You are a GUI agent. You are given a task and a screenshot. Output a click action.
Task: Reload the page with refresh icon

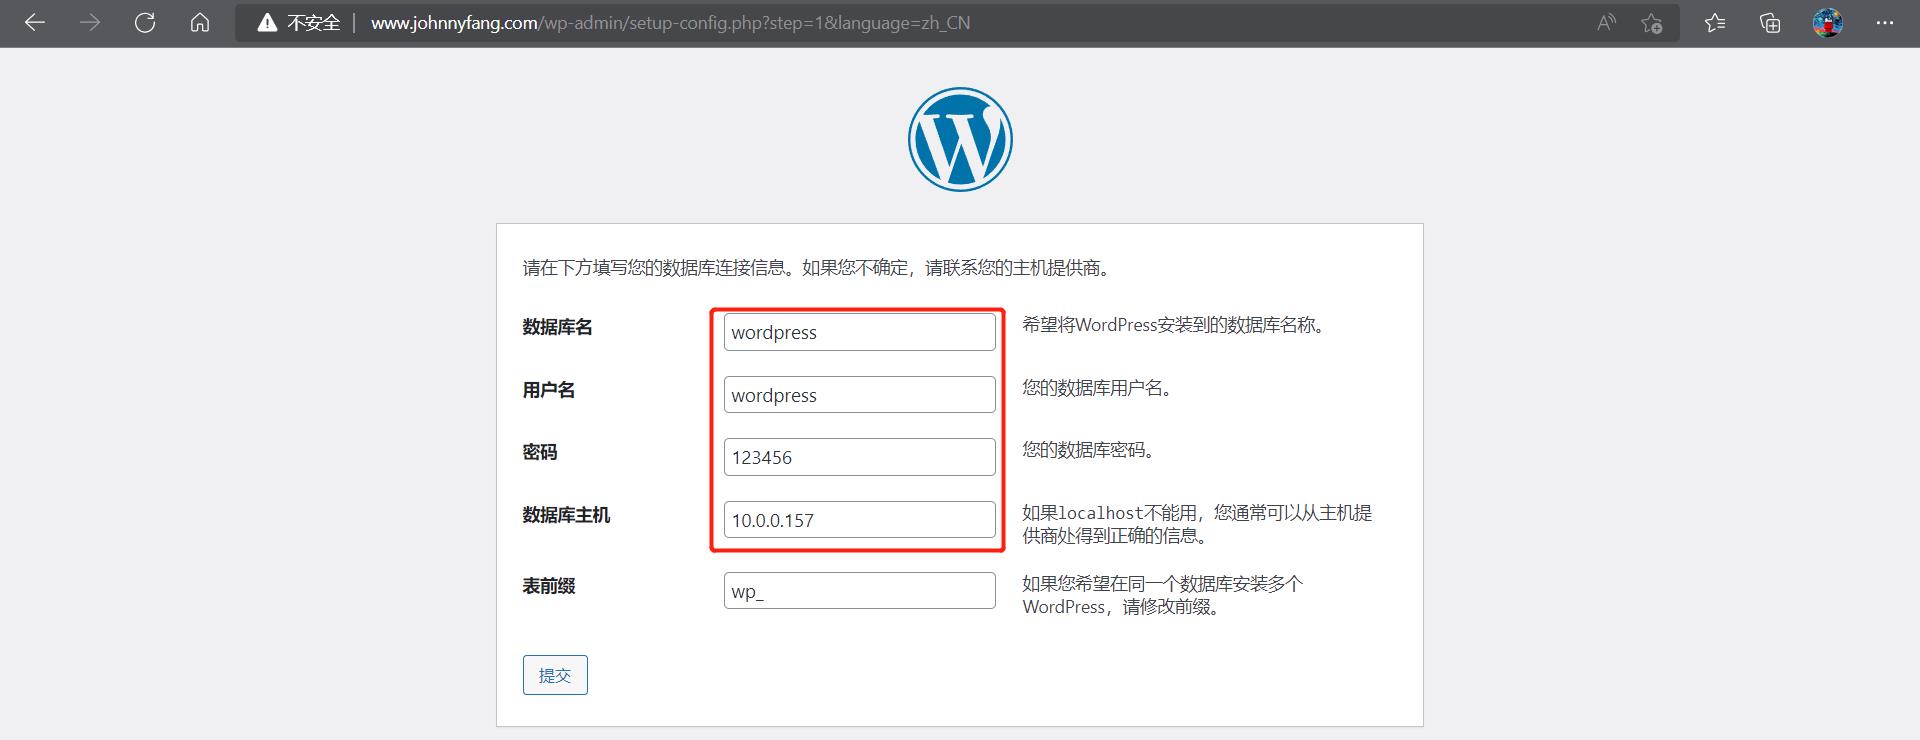[145, 23]
